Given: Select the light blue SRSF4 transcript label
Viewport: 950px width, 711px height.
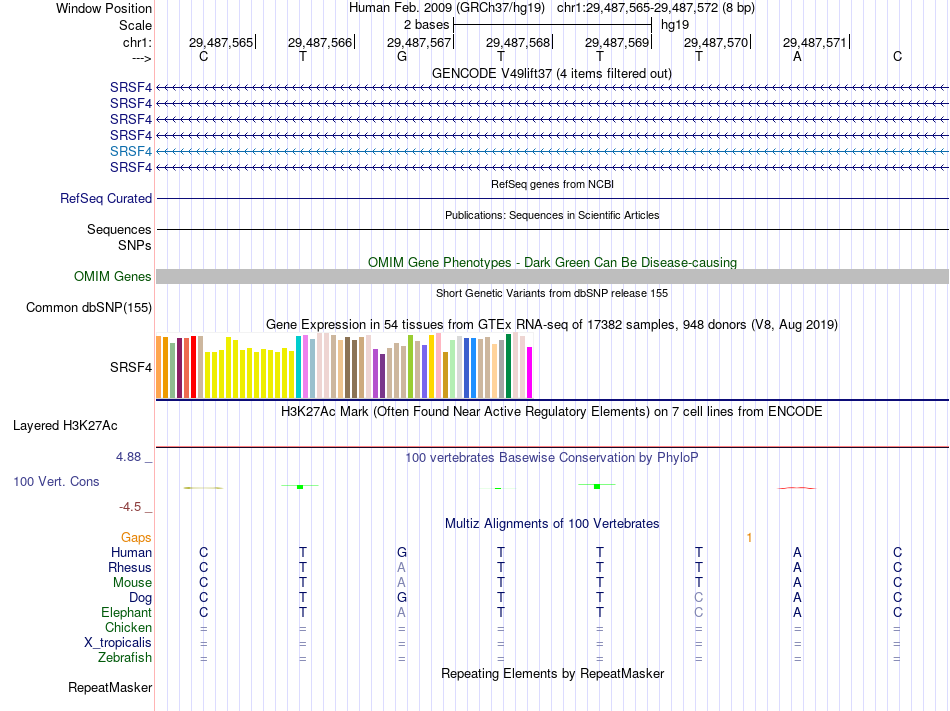Looking at the screenshot, I should [x=131, y=151].
